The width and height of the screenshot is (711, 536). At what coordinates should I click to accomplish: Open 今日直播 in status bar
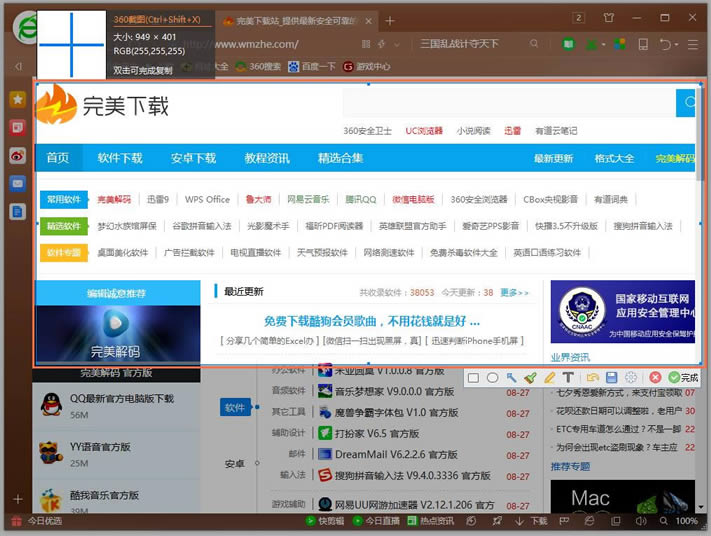[376, 521]
